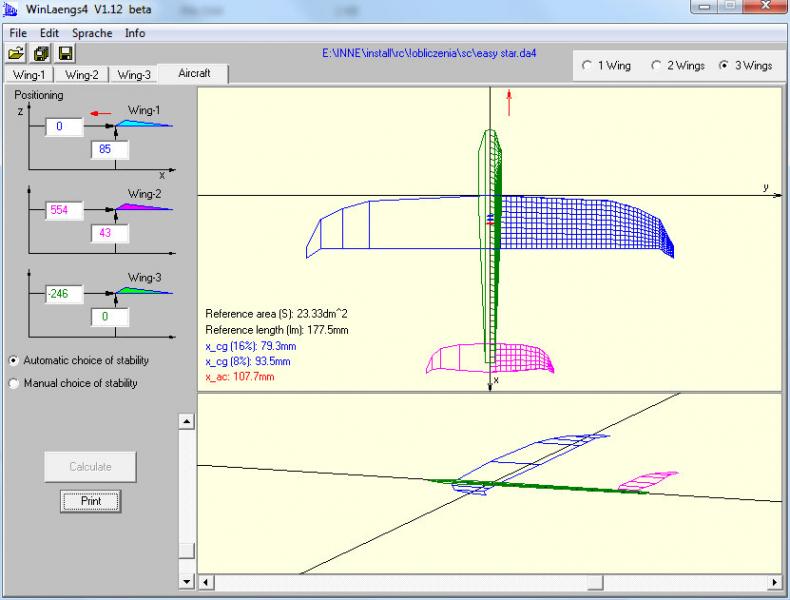Enable Manual choice of stability

(14, 382)
